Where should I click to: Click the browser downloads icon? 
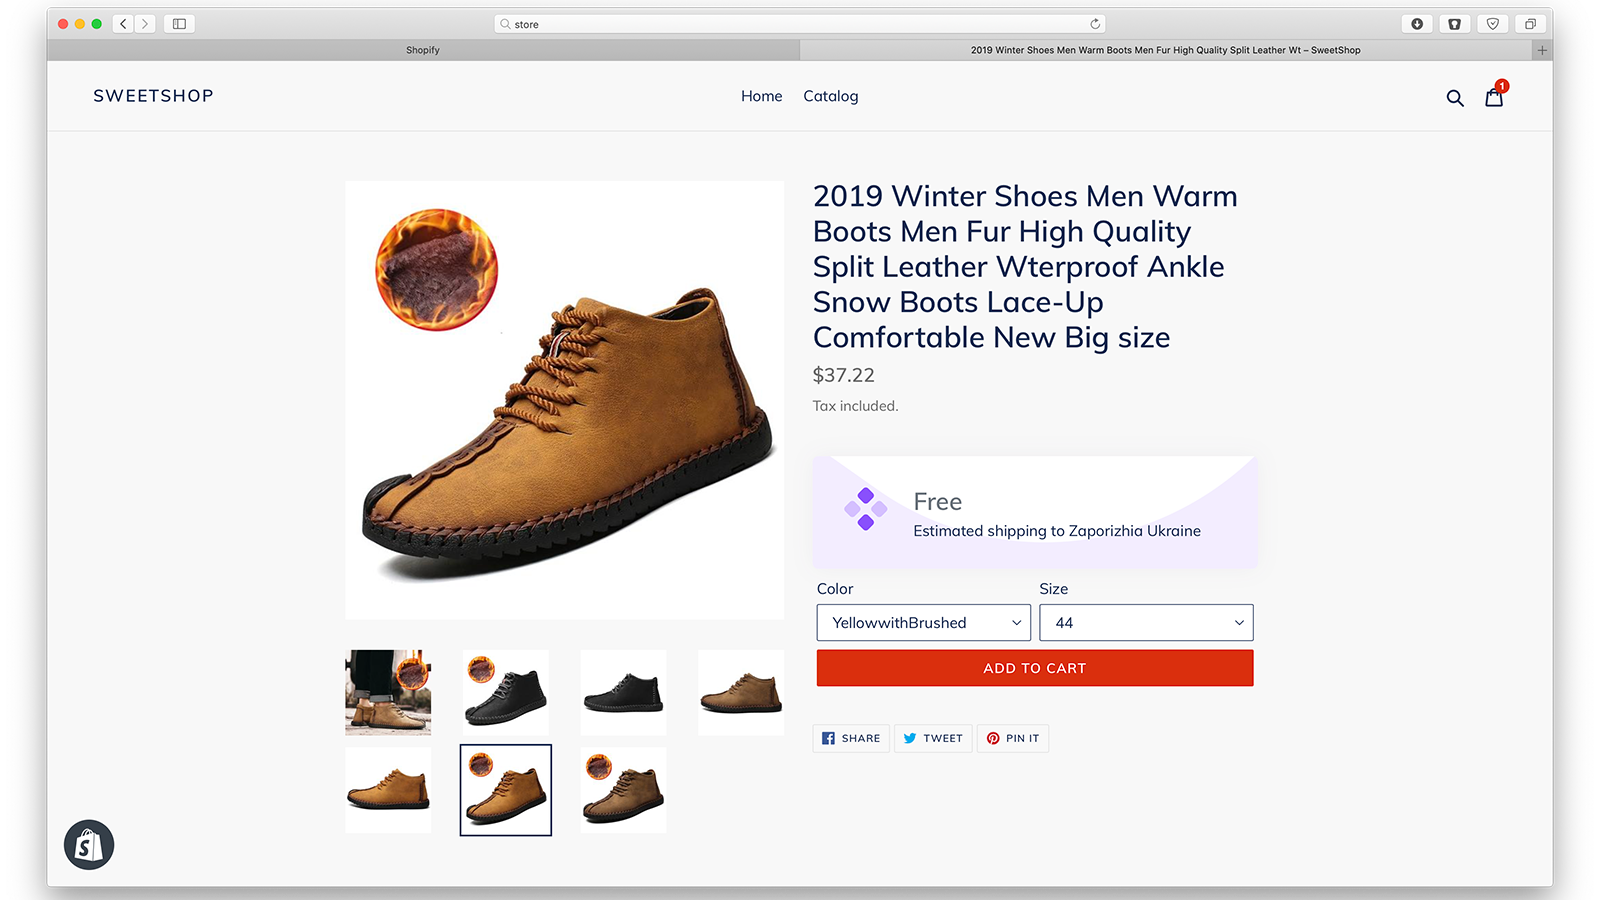pos(1416,23)
